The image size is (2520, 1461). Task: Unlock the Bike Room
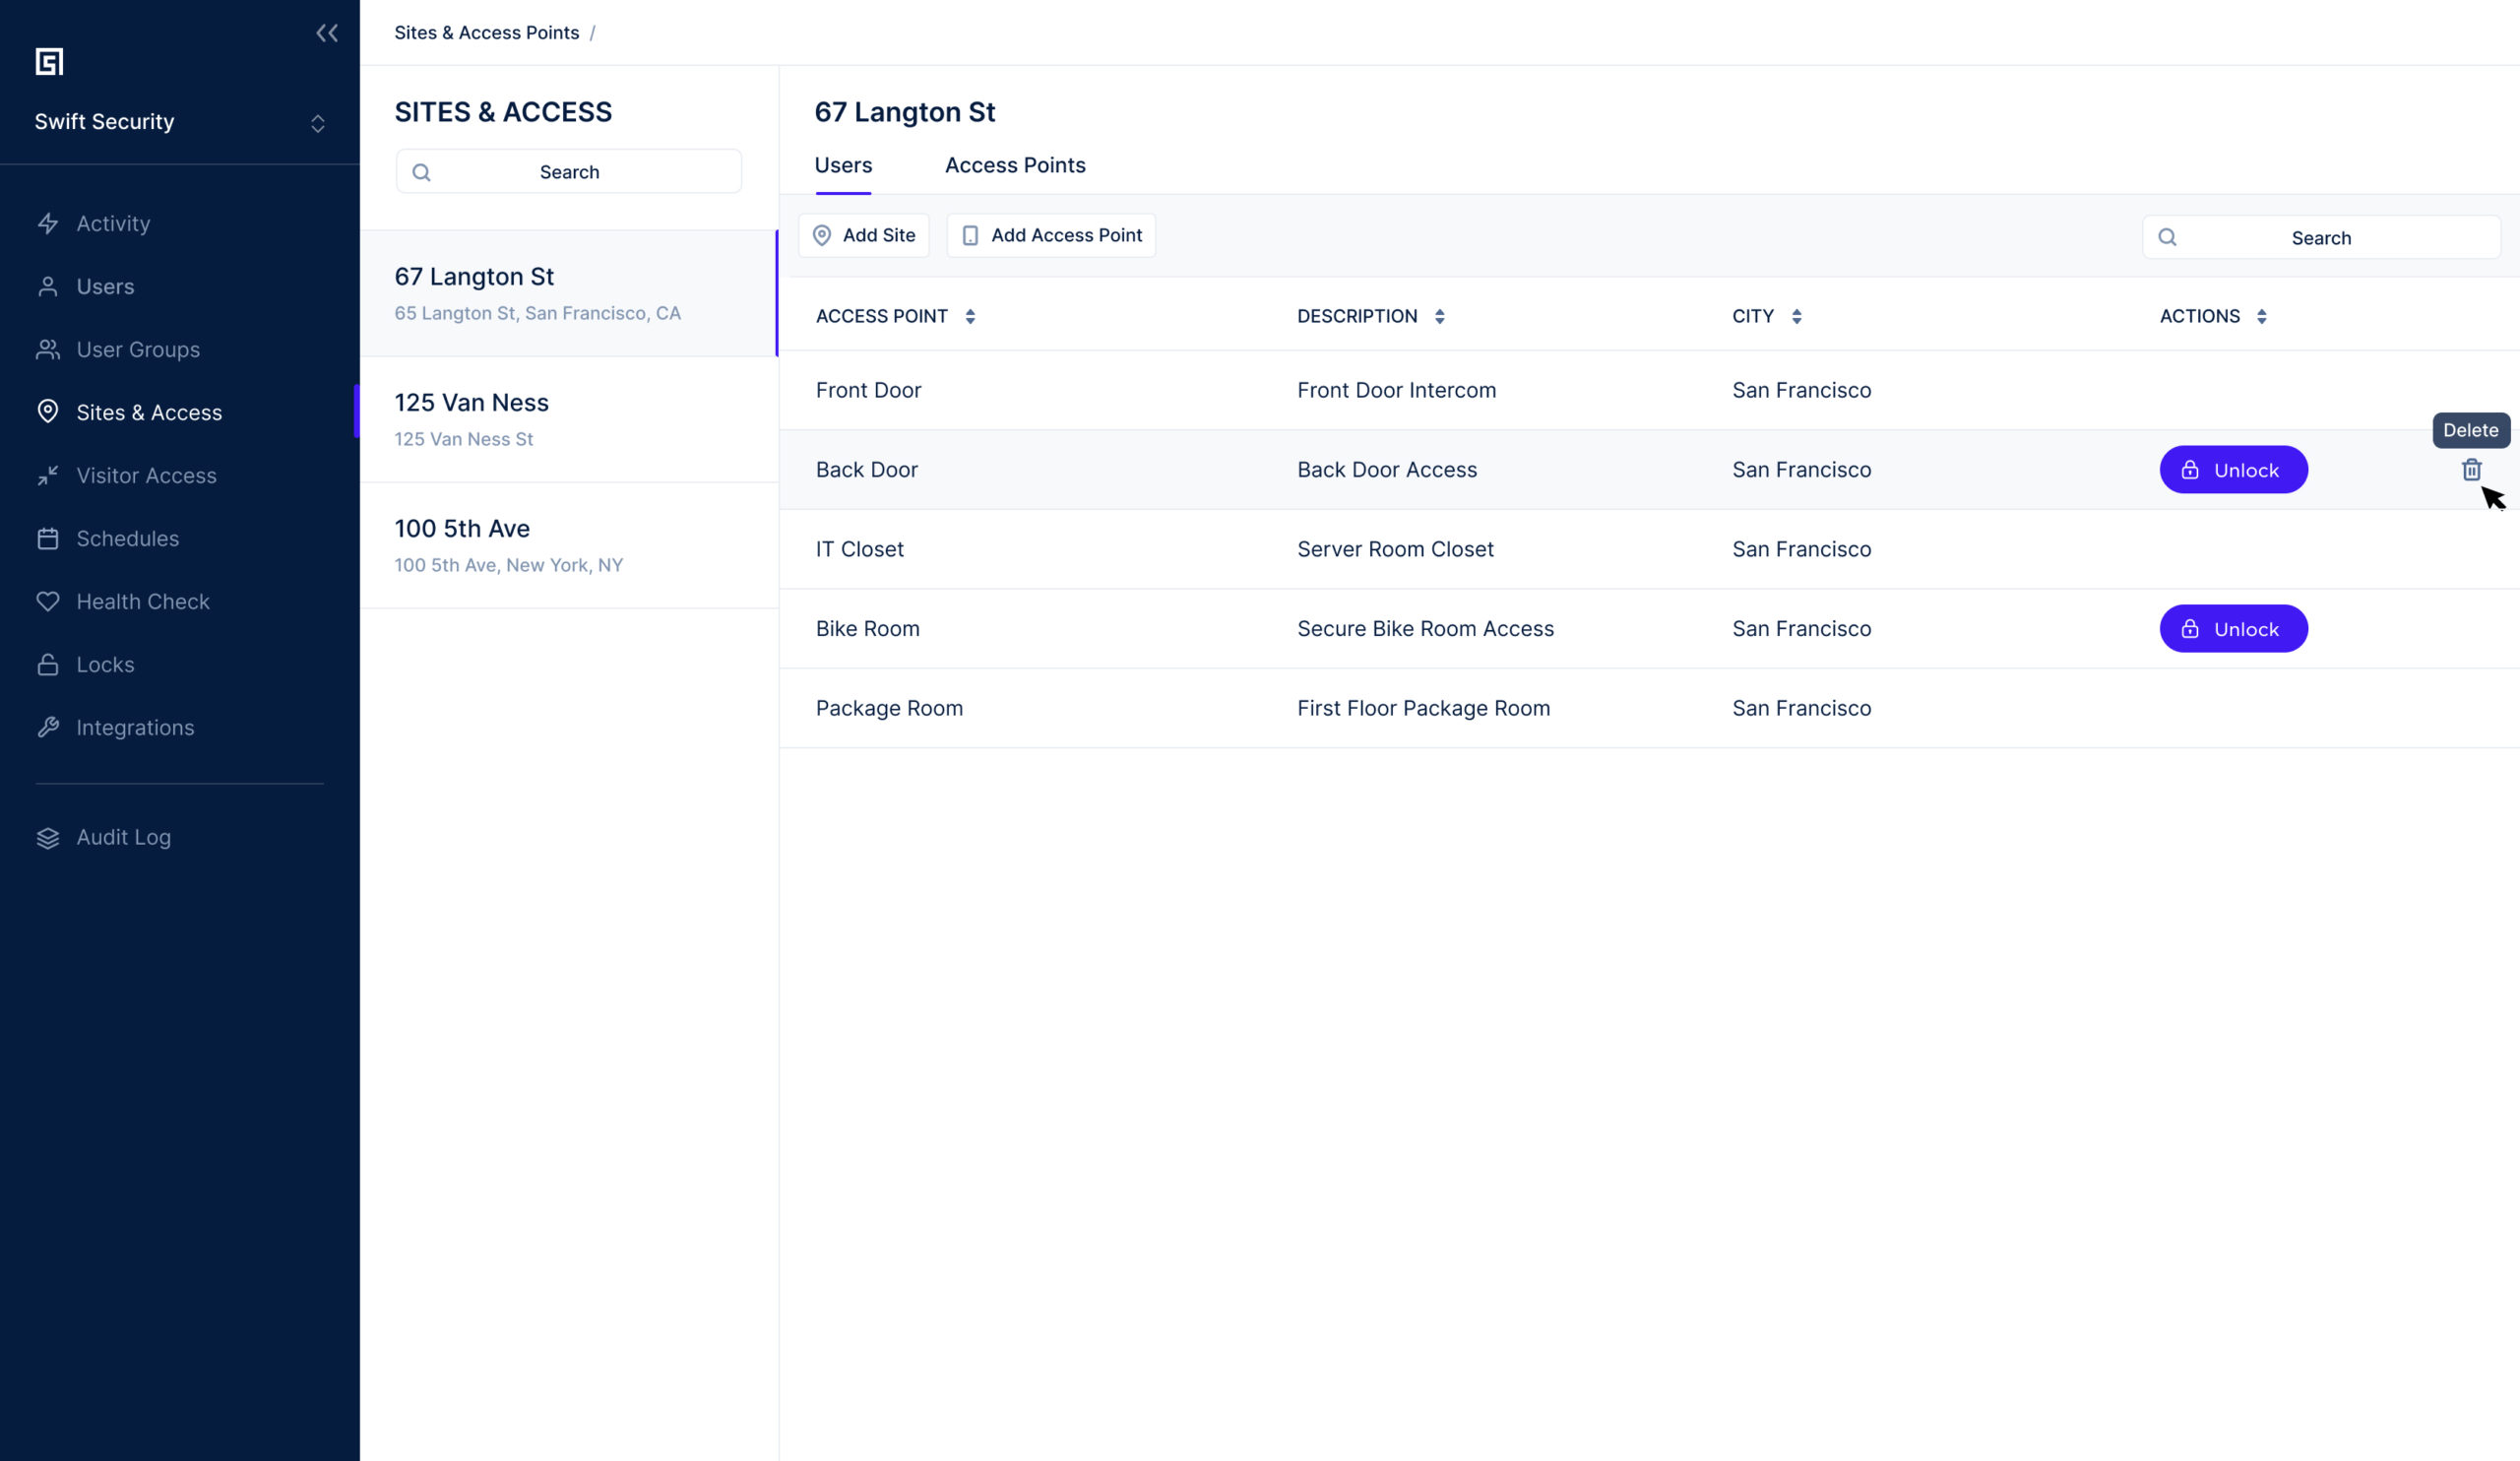pyautogui.click(x=2233, y=629)
